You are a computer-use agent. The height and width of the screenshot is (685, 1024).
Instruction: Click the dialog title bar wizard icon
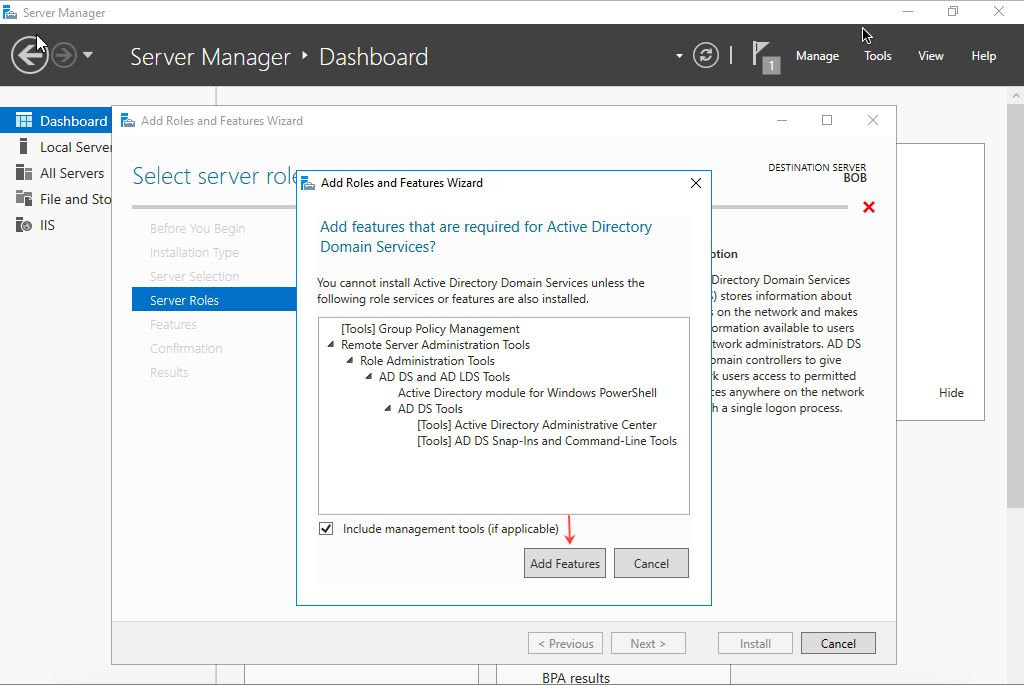click(308, 183)
